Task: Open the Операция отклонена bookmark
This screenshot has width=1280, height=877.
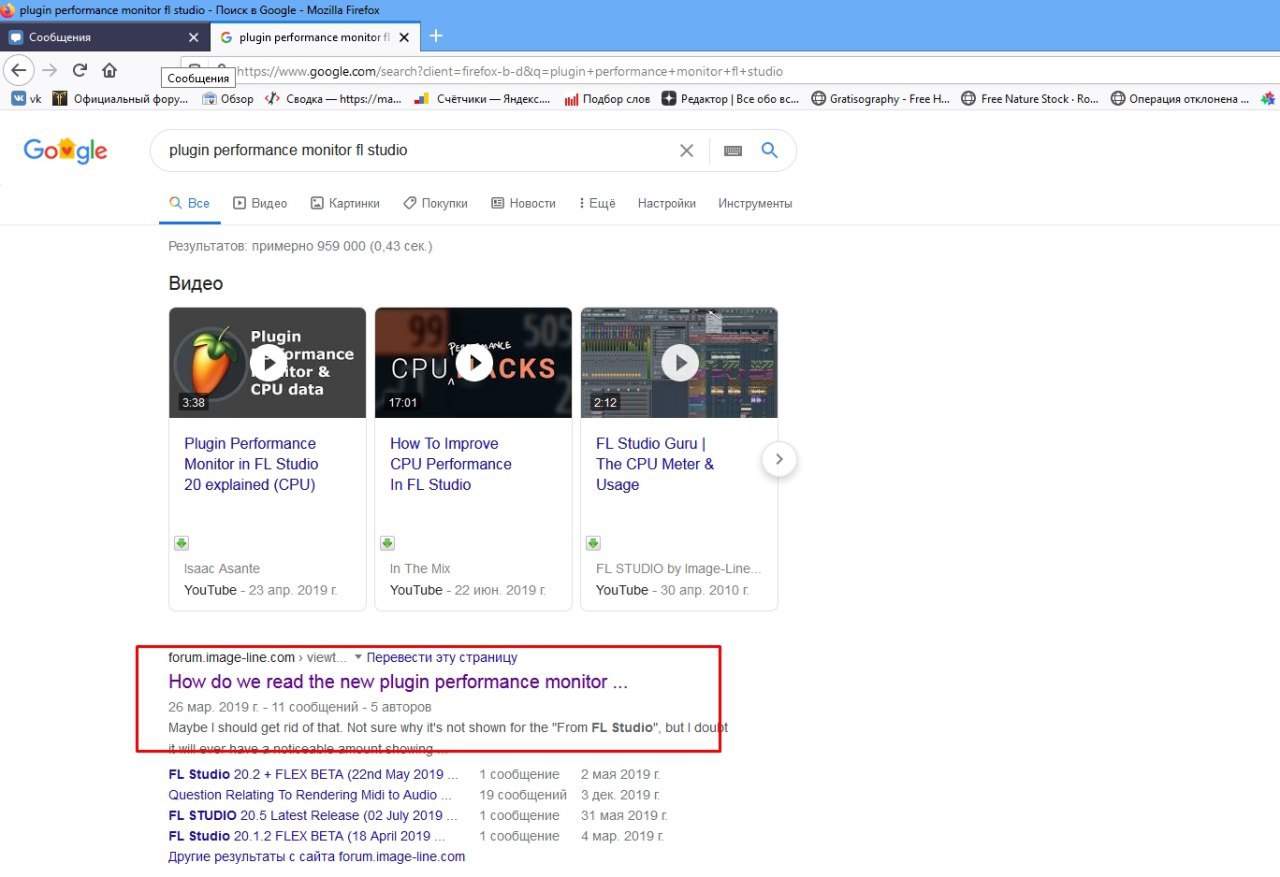Action: [1179, 99]
